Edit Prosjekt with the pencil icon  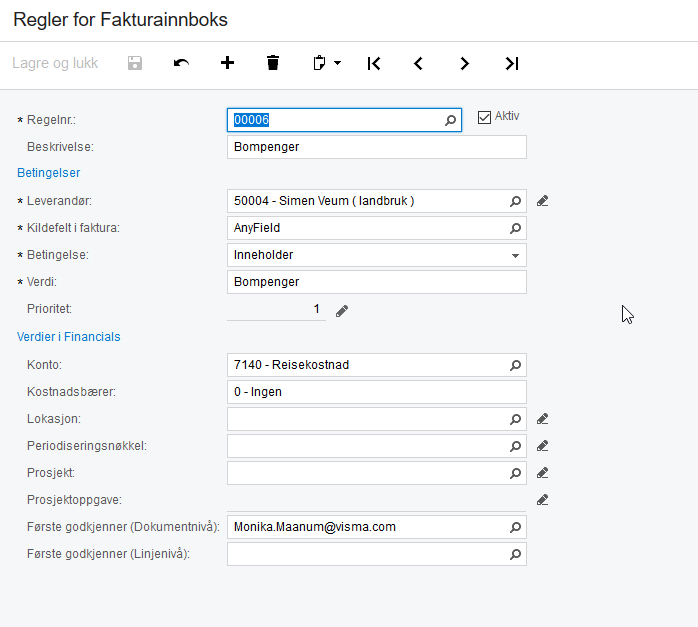[x=542, y=473]
